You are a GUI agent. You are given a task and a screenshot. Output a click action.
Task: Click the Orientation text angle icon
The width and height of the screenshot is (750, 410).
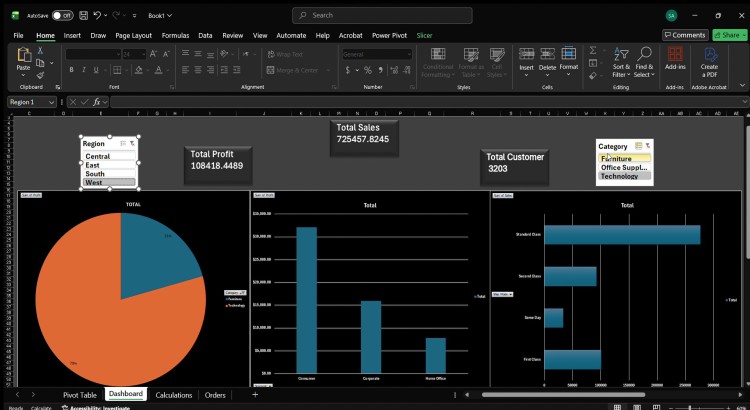coord(224,54)
